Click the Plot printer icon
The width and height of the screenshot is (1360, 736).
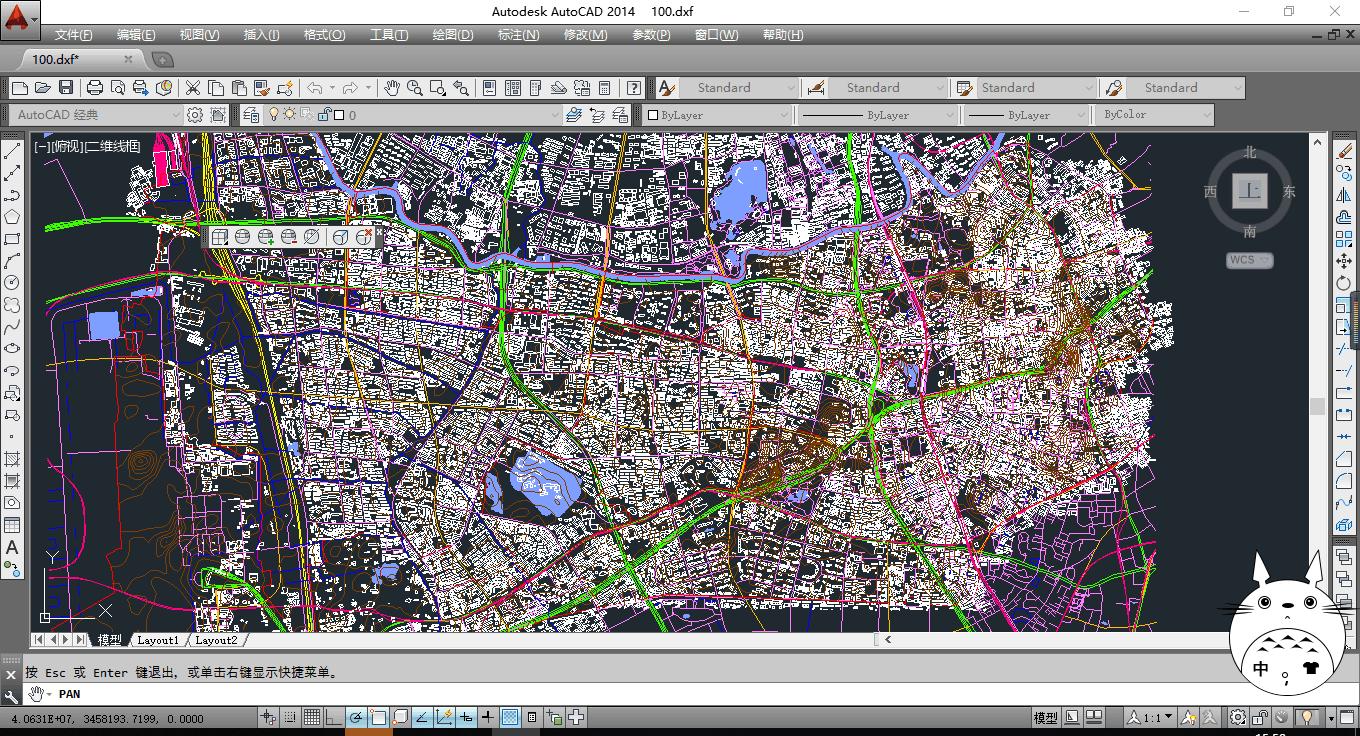[x=95, y=88]
